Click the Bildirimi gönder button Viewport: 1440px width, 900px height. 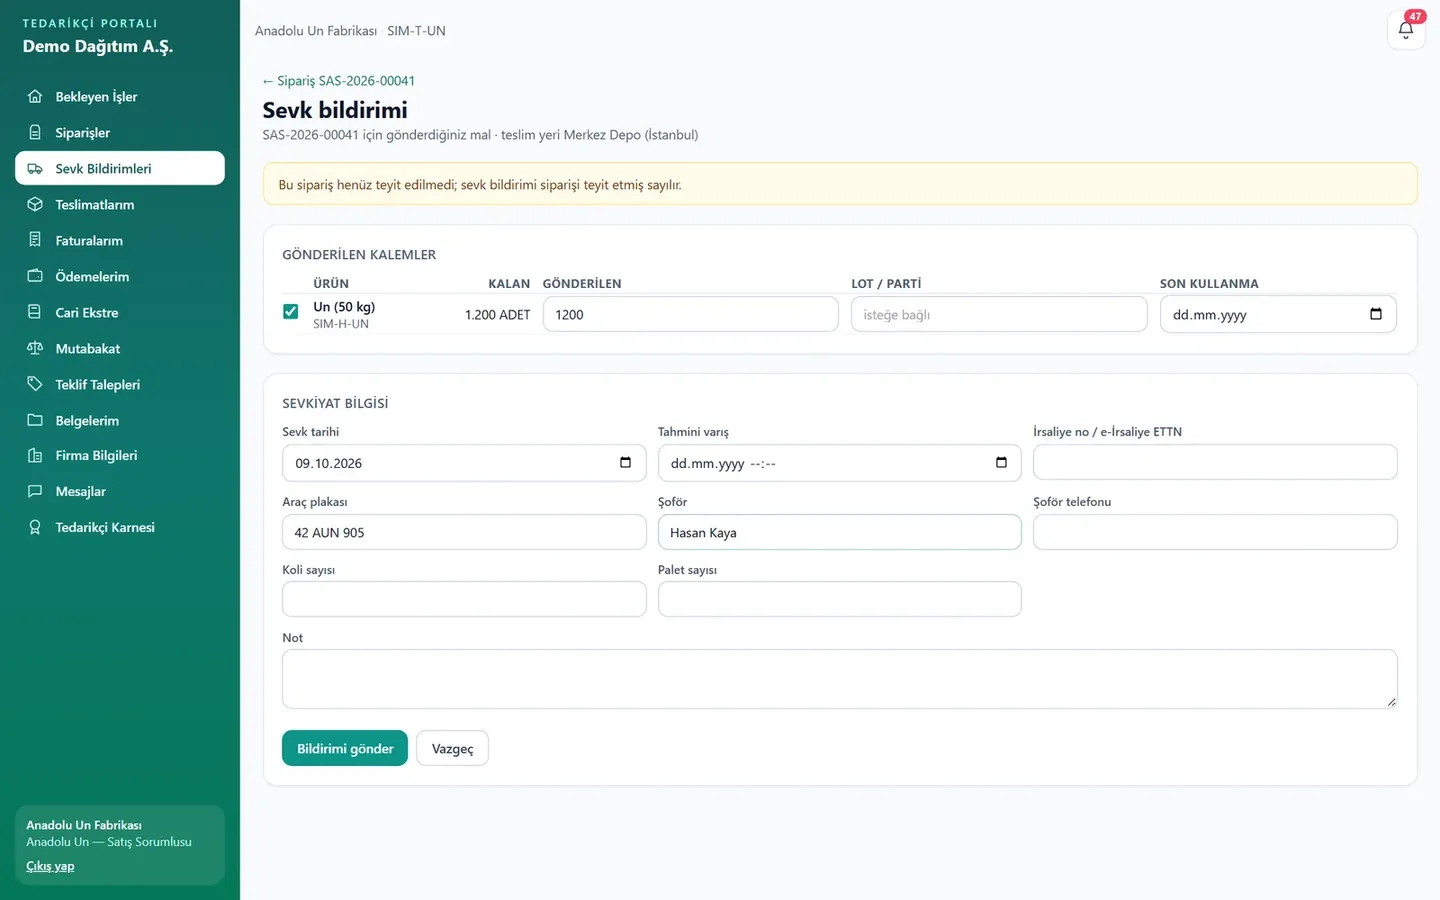click(x=345, y=748)
